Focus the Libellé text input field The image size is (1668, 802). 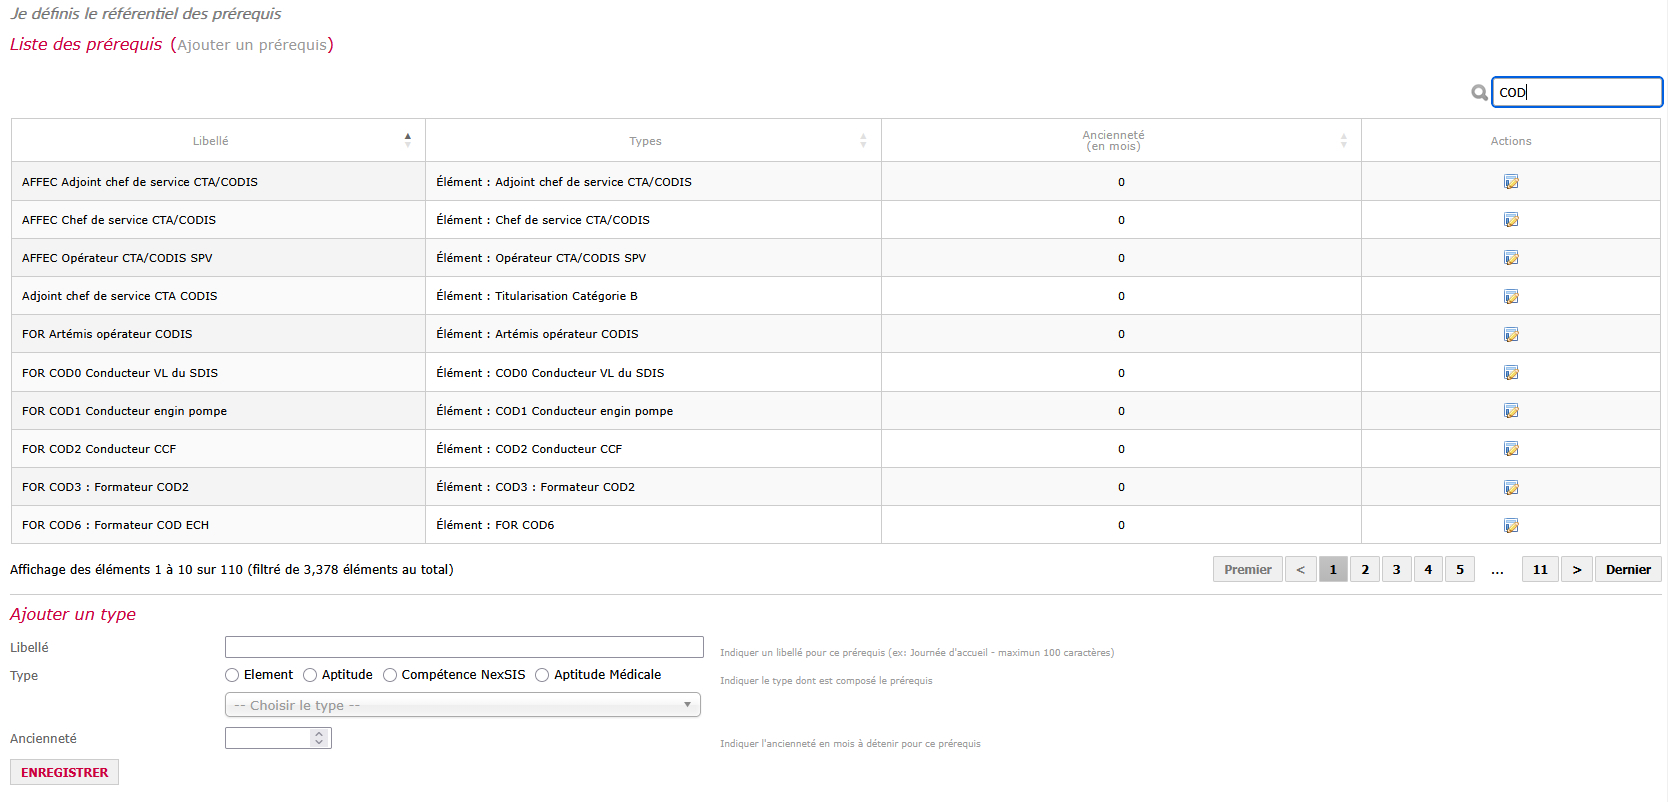[x=464, y=647]
